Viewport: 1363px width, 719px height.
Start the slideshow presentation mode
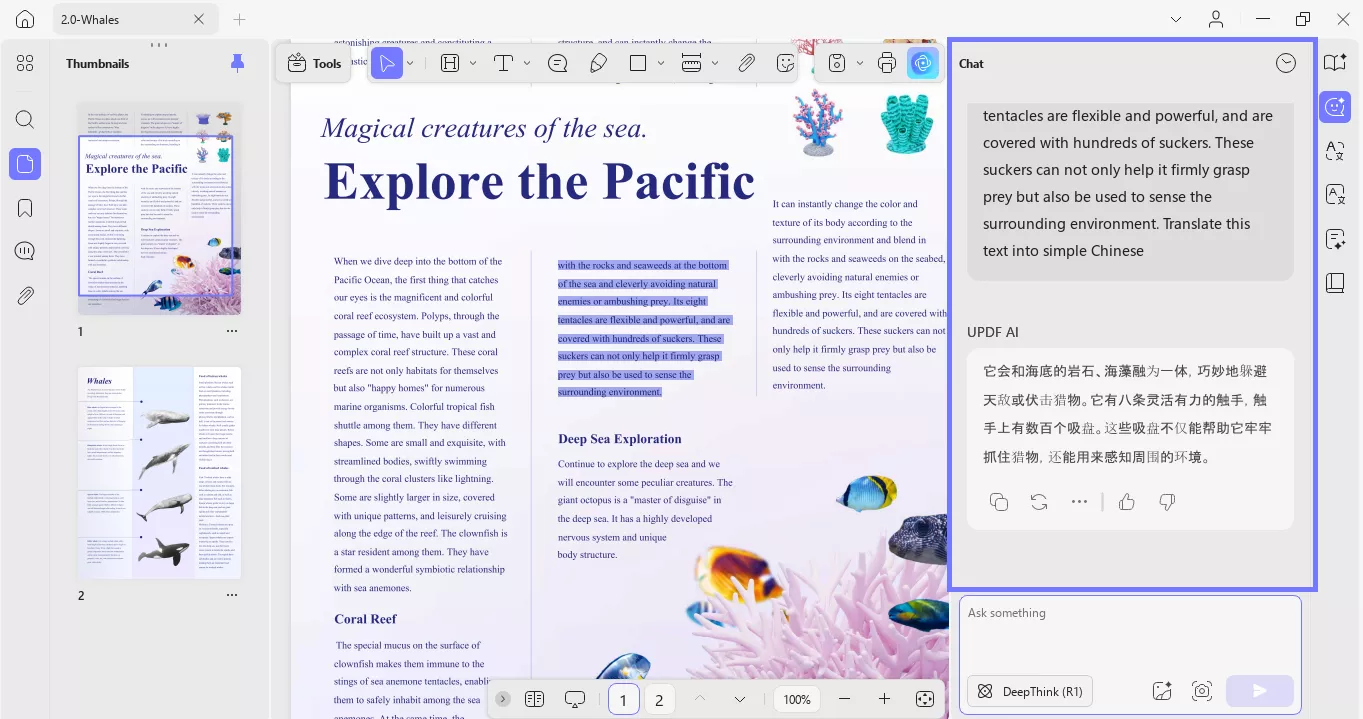(x=575, y=699)
